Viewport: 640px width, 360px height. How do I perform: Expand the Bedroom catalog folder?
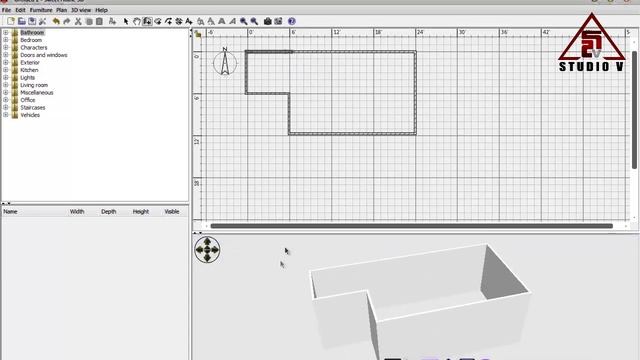tap(6, 40)
